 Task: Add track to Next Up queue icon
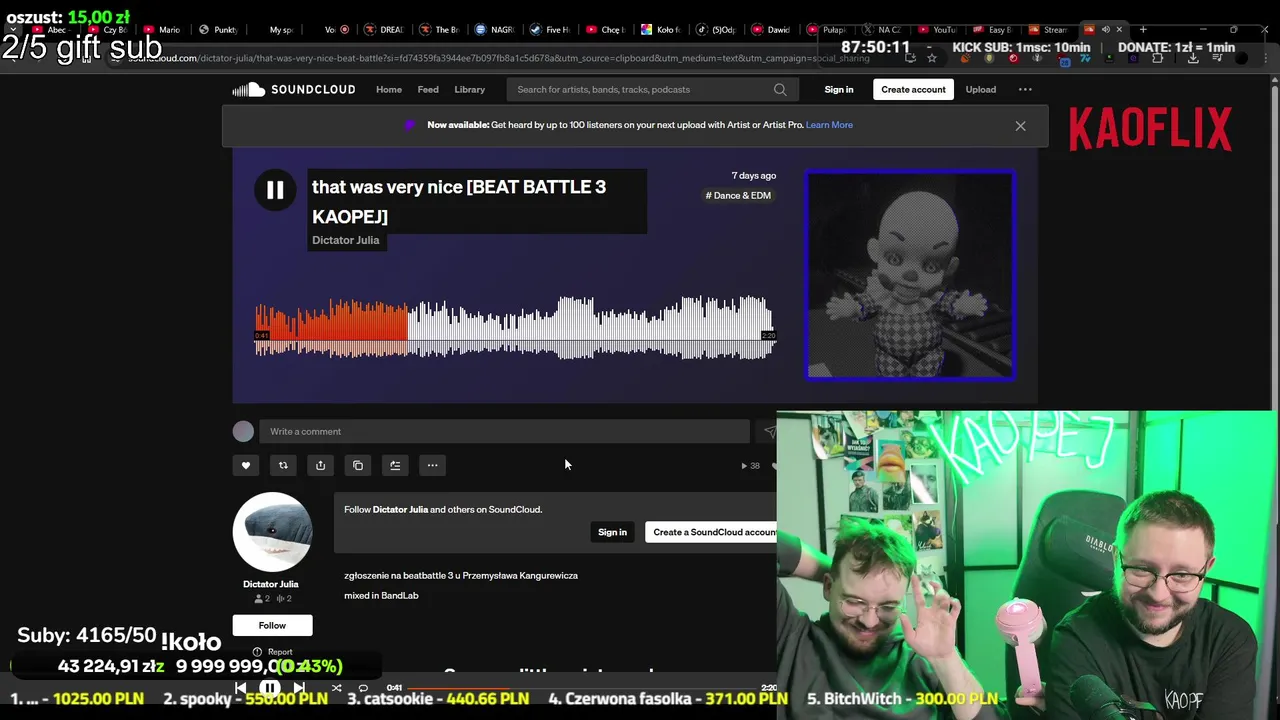tap(395, 465)
